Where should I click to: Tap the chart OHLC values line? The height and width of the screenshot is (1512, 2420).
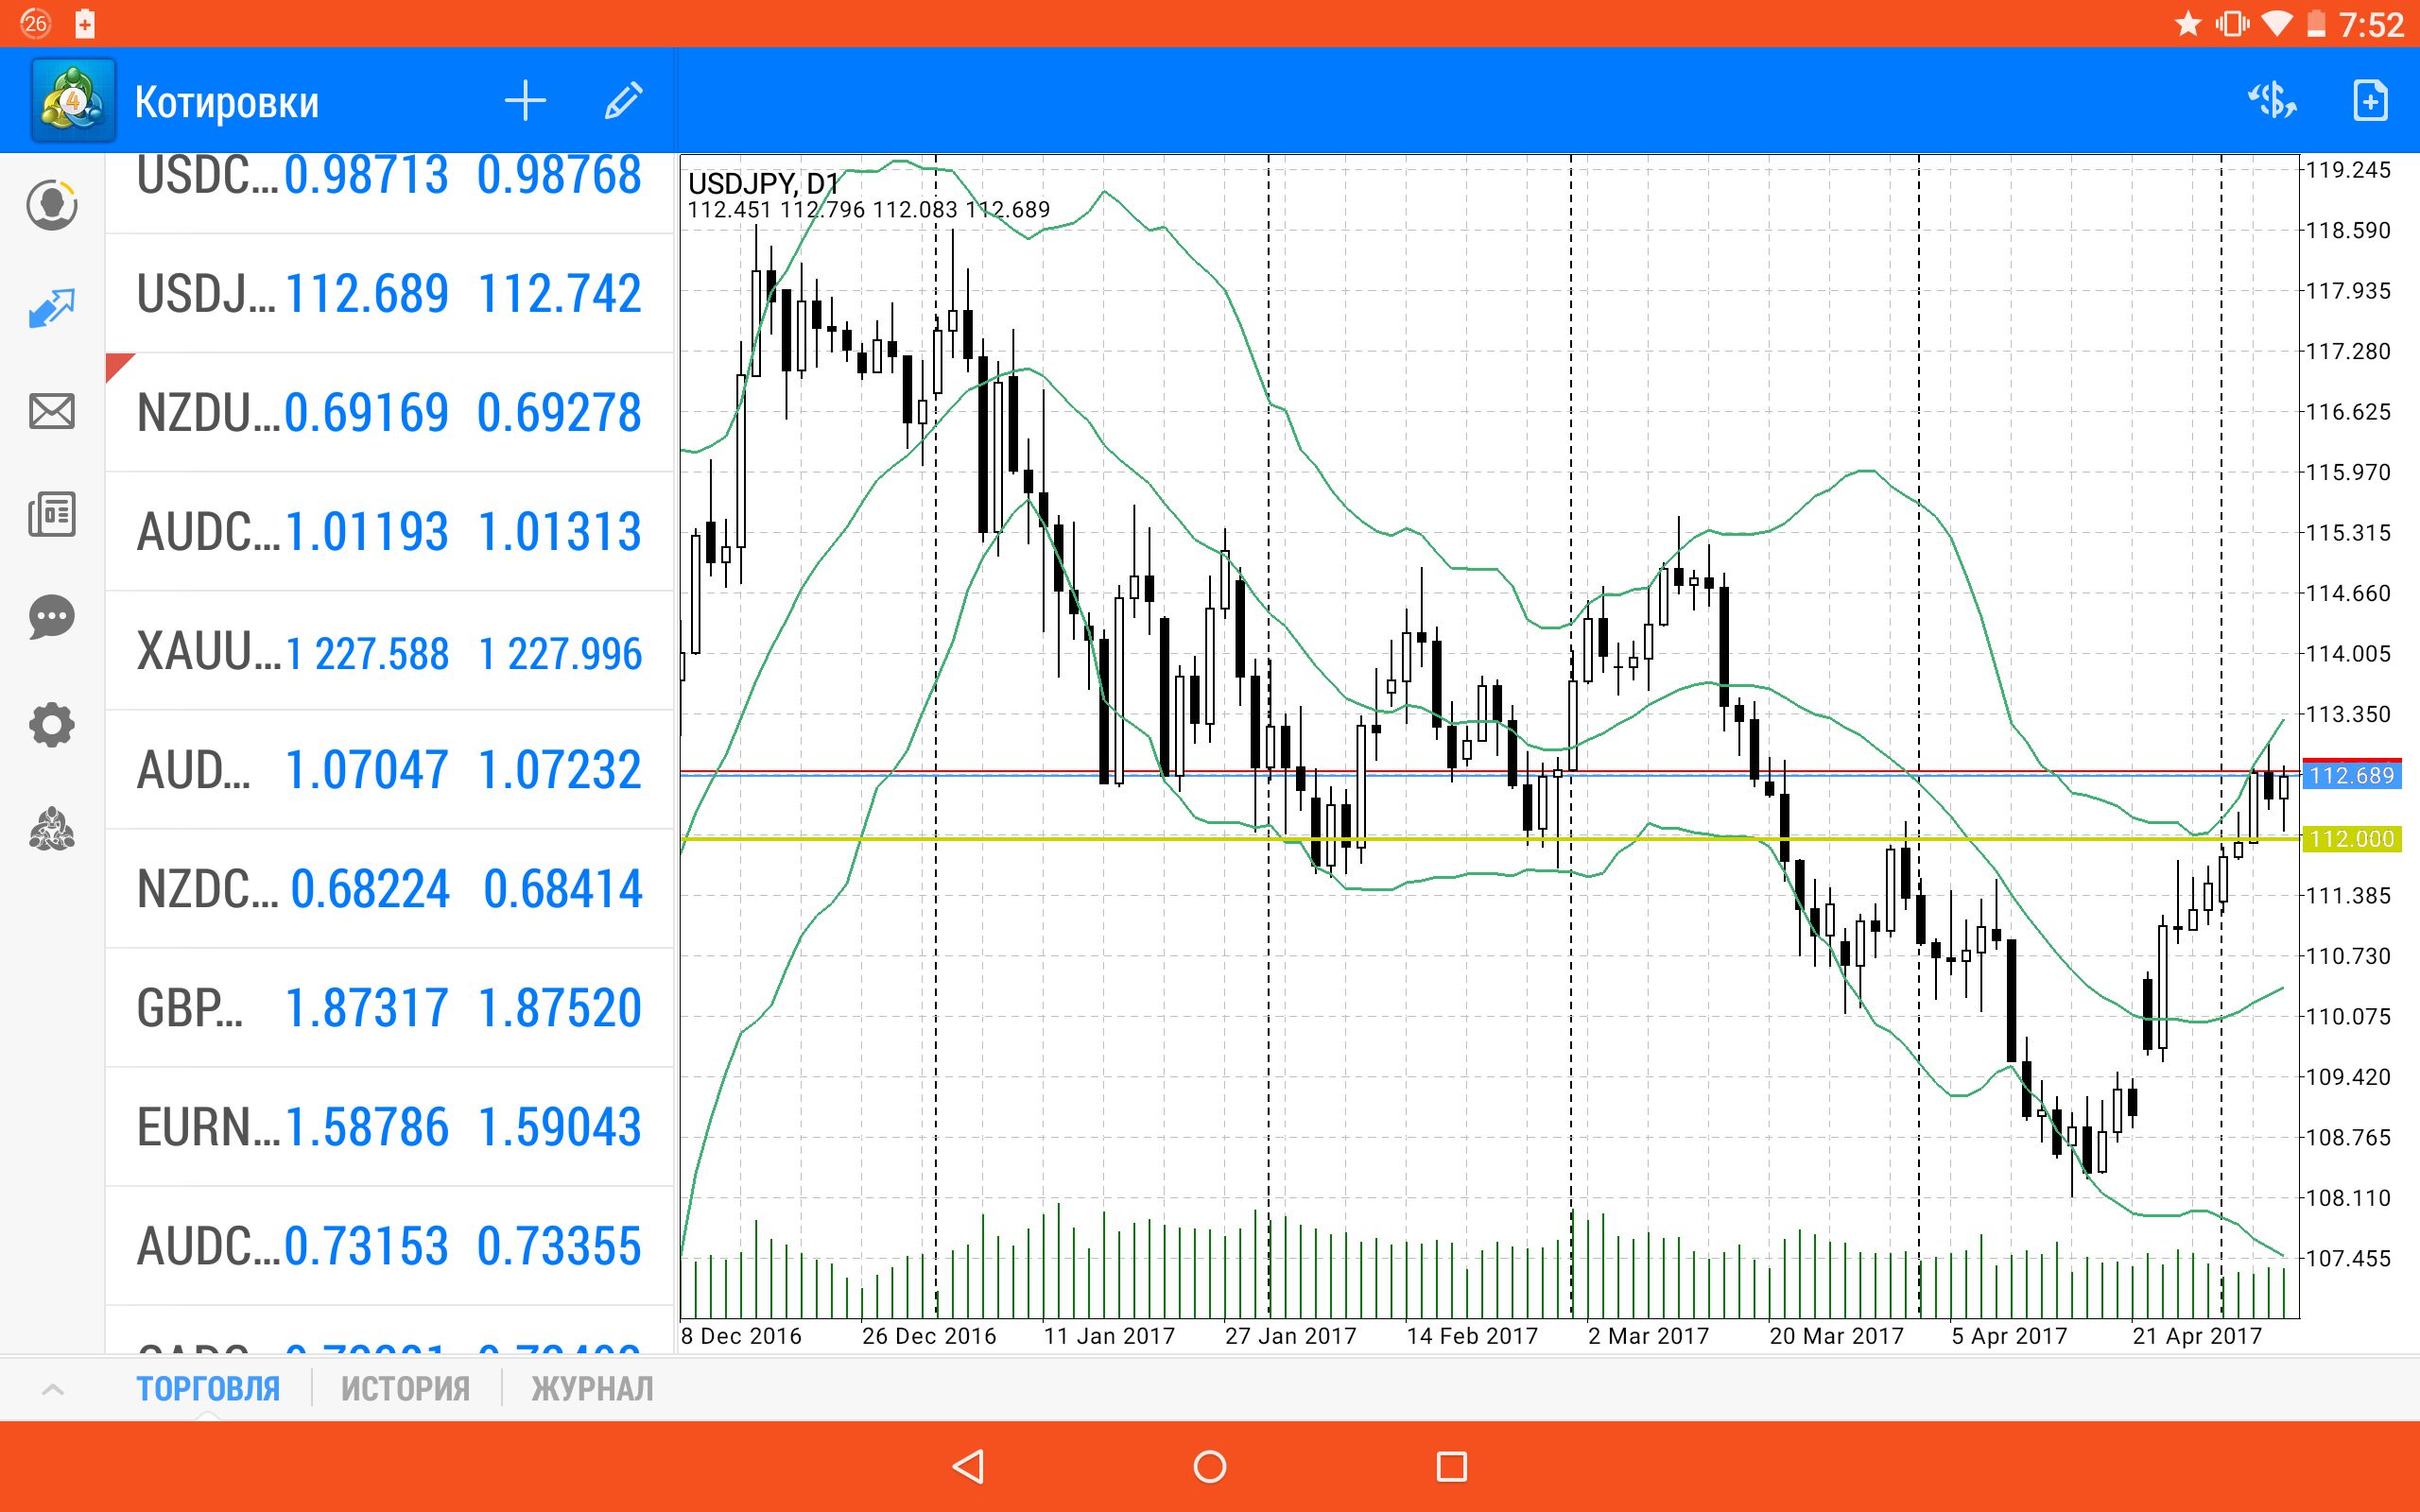(x=869, y=210)
